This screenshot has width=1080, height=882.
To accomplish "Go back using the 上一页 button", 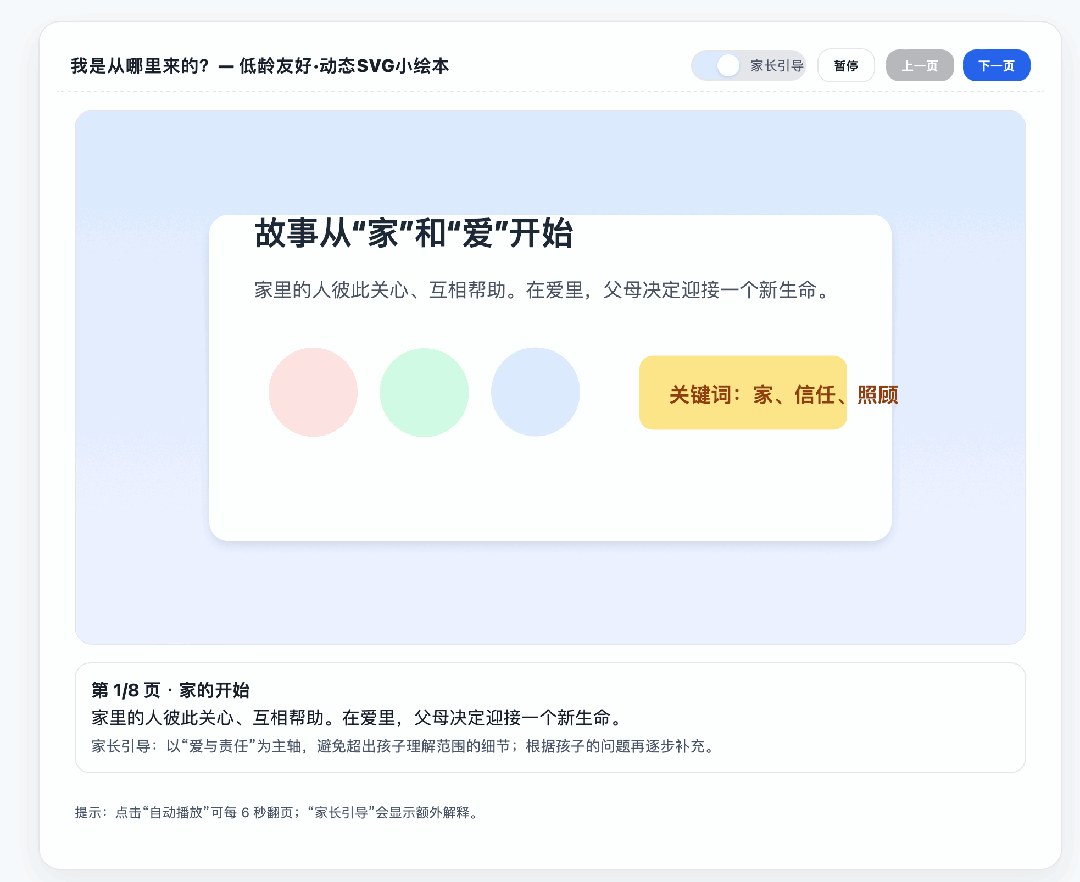I will click(x=919, y=66).
